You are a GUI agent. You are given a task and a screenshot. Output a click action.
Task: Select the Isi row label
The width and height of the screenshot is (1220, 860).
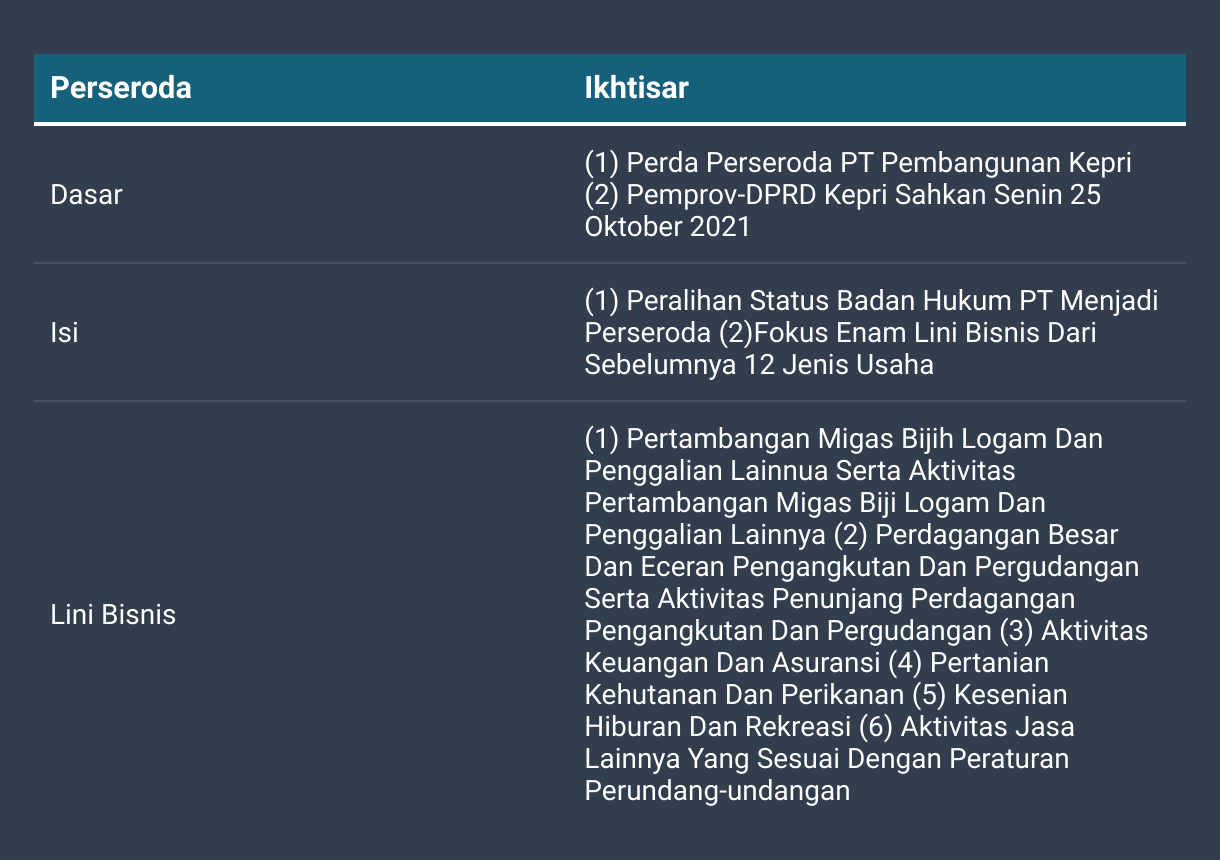click(x=64, y=332)
